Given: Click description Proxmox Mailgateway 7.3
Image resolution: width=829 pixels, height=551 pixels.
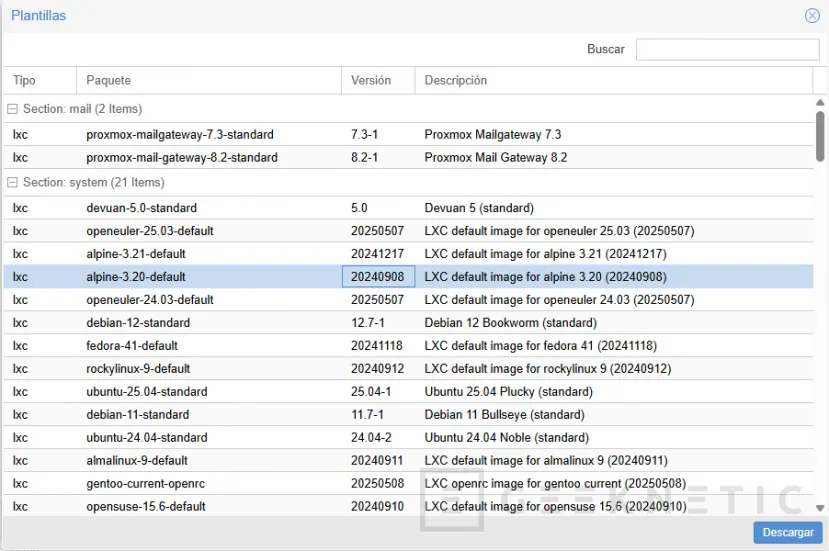Looking at the screenshot, I should point(493,134).
